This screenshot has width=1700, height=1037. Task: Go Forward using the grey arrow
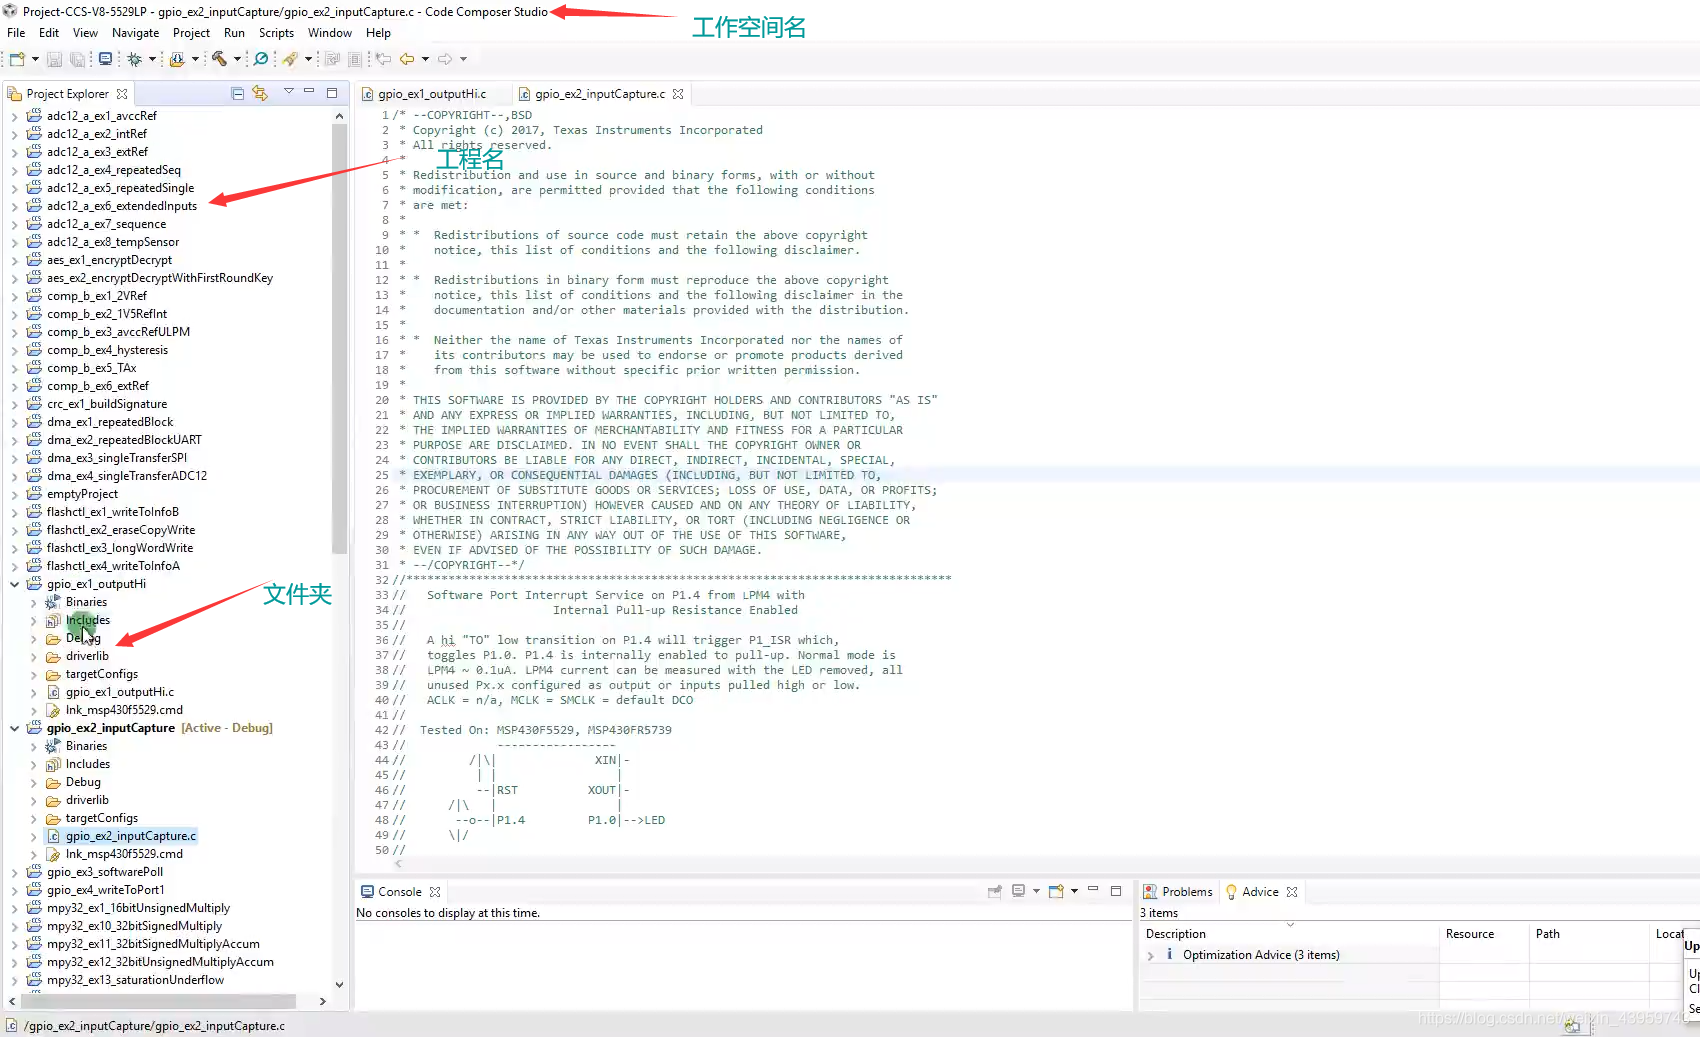(x=445, y=59)
